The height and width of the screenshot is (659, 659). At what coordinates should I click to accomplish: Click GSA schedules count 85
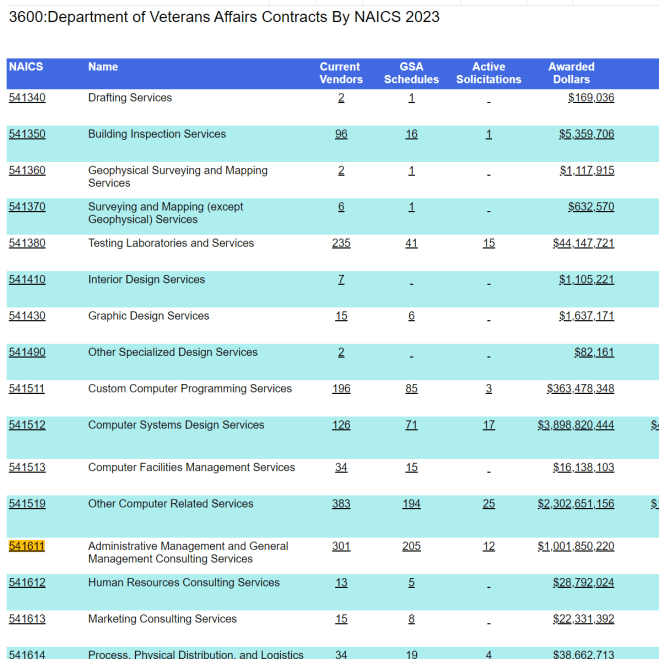pos(411,388)
